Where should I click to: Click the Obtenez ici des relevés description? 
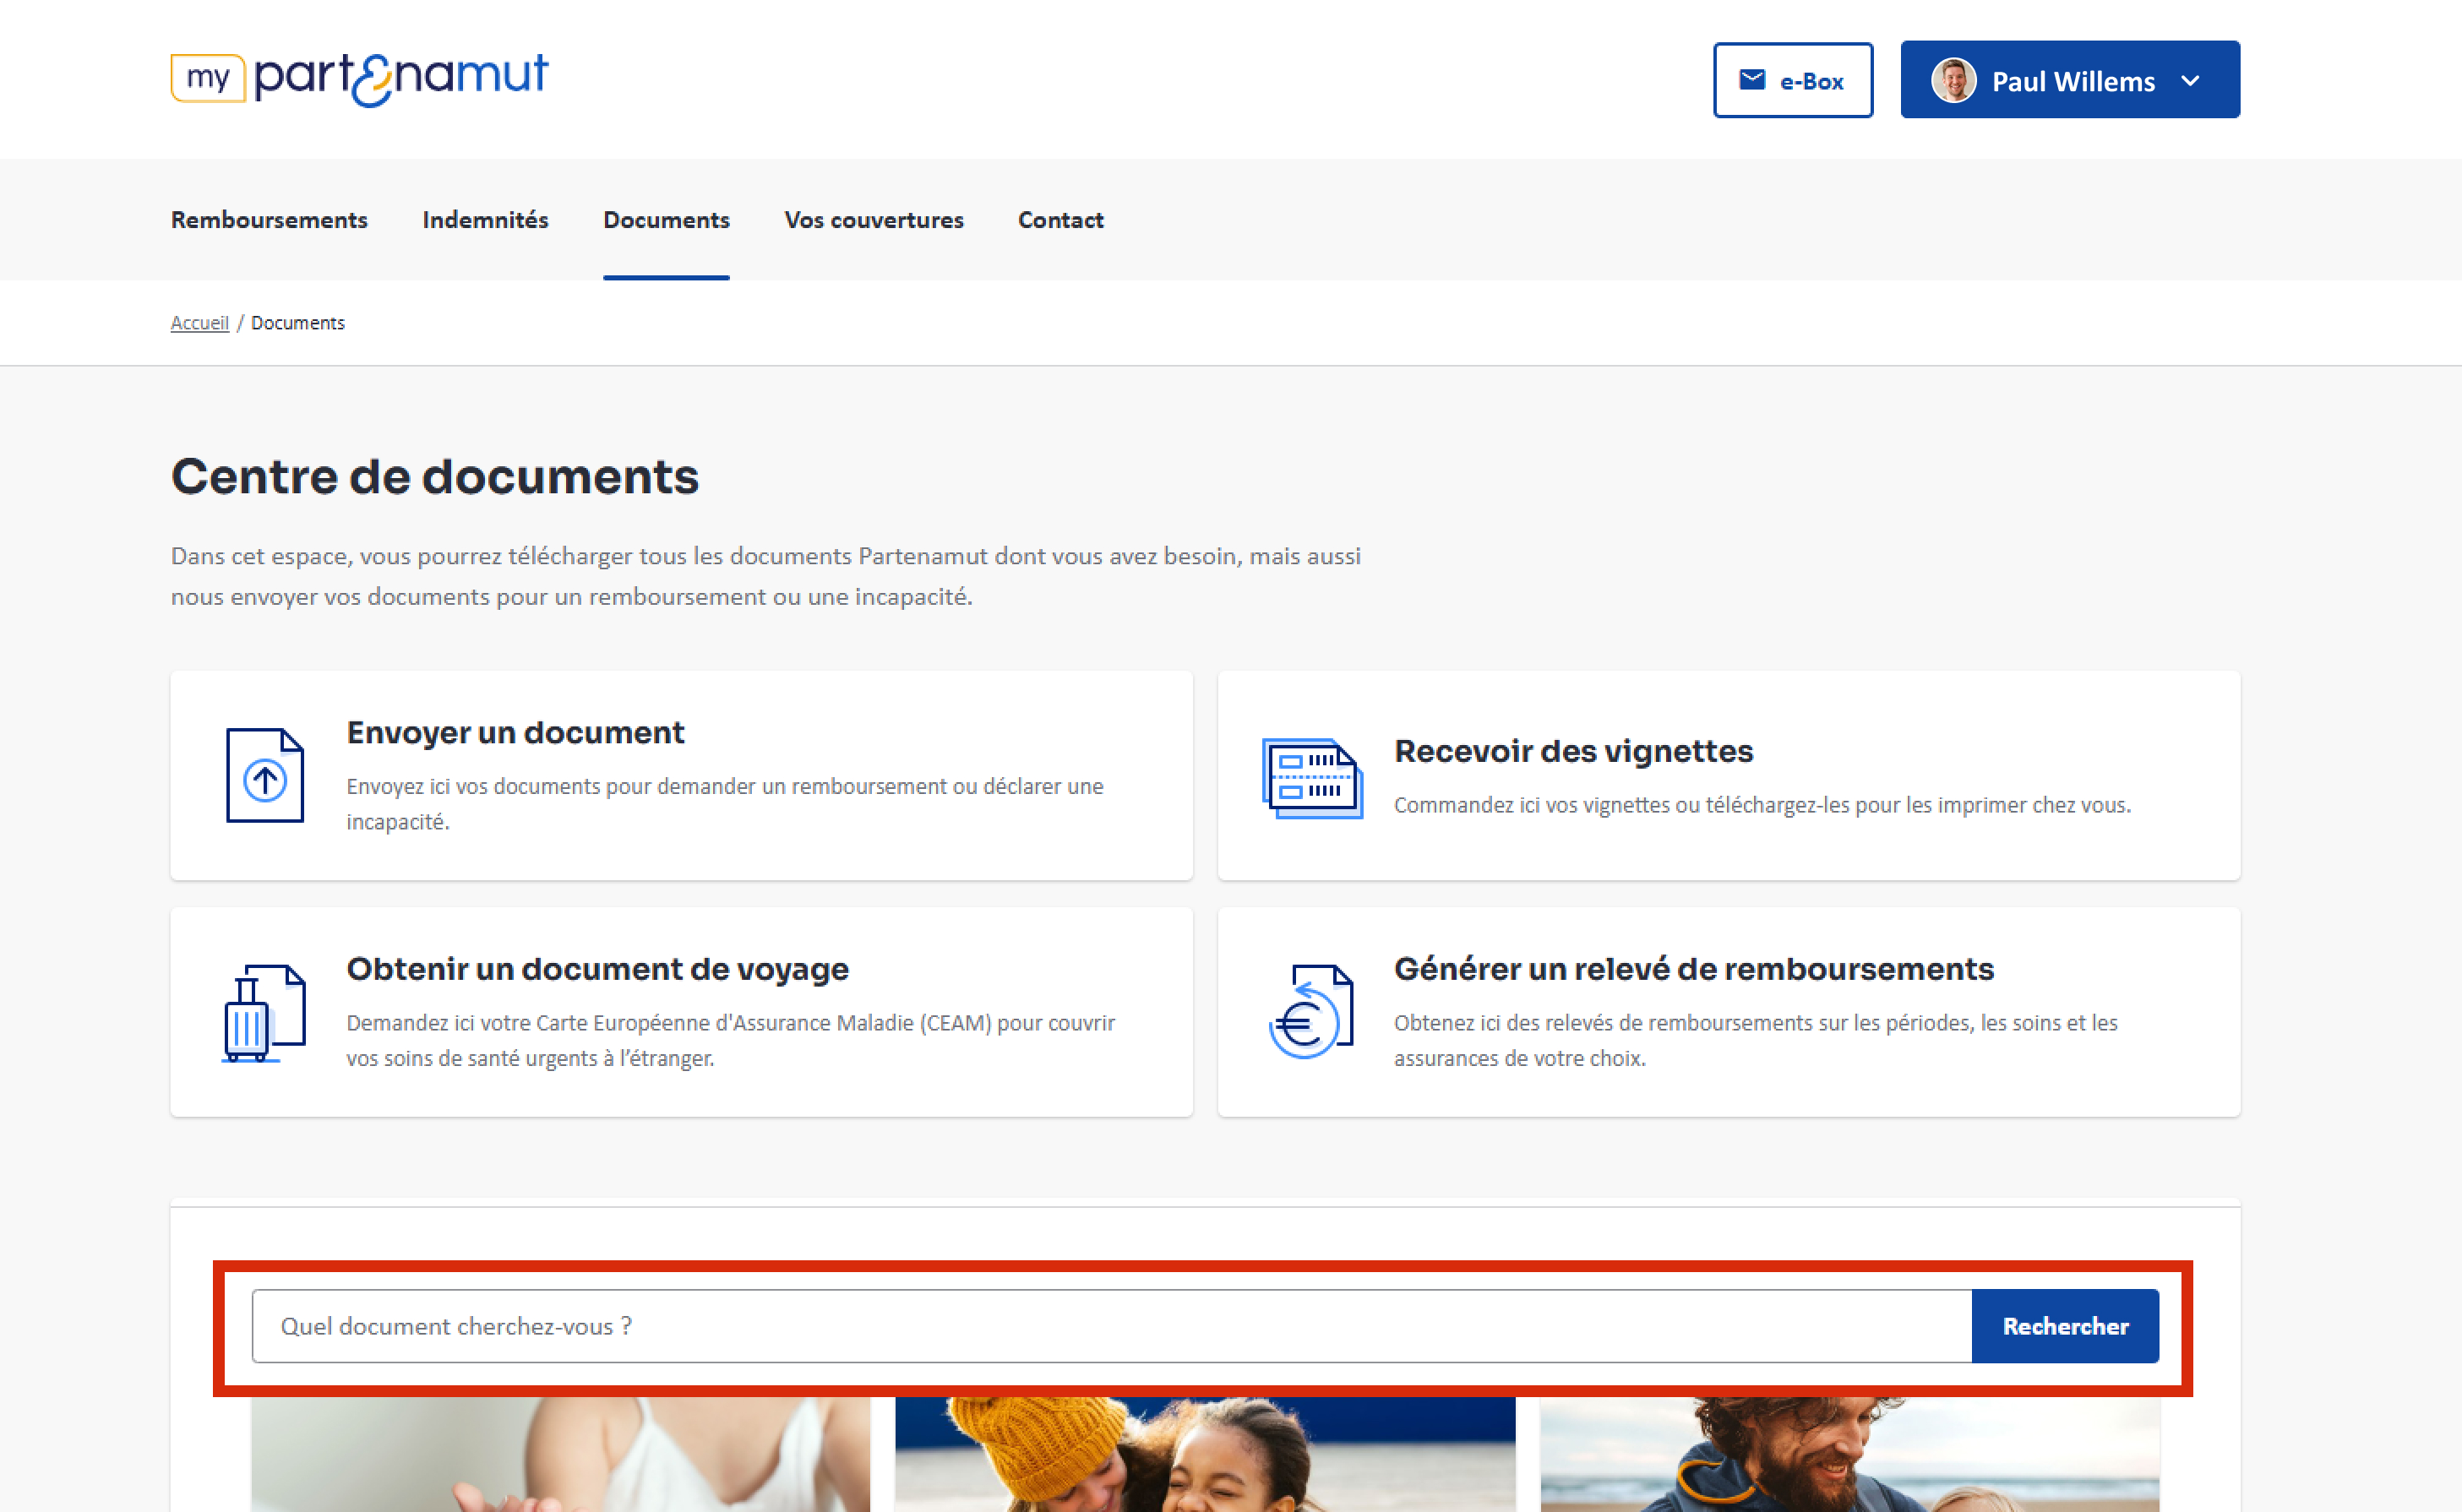coord(1755,1040)
